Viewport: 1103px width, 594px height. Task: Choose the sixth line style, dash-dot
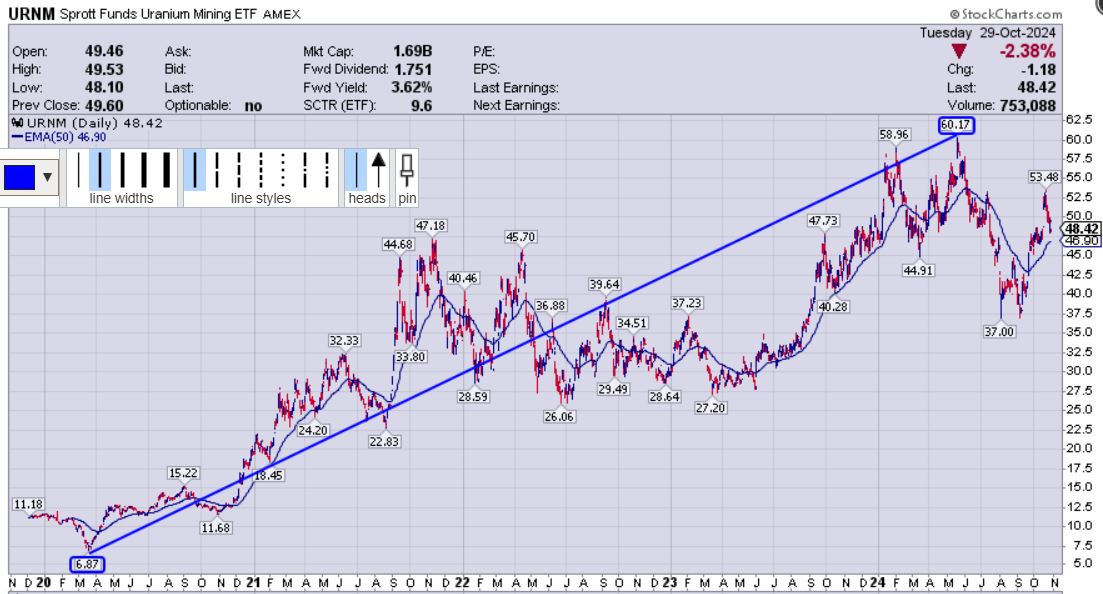305,170
